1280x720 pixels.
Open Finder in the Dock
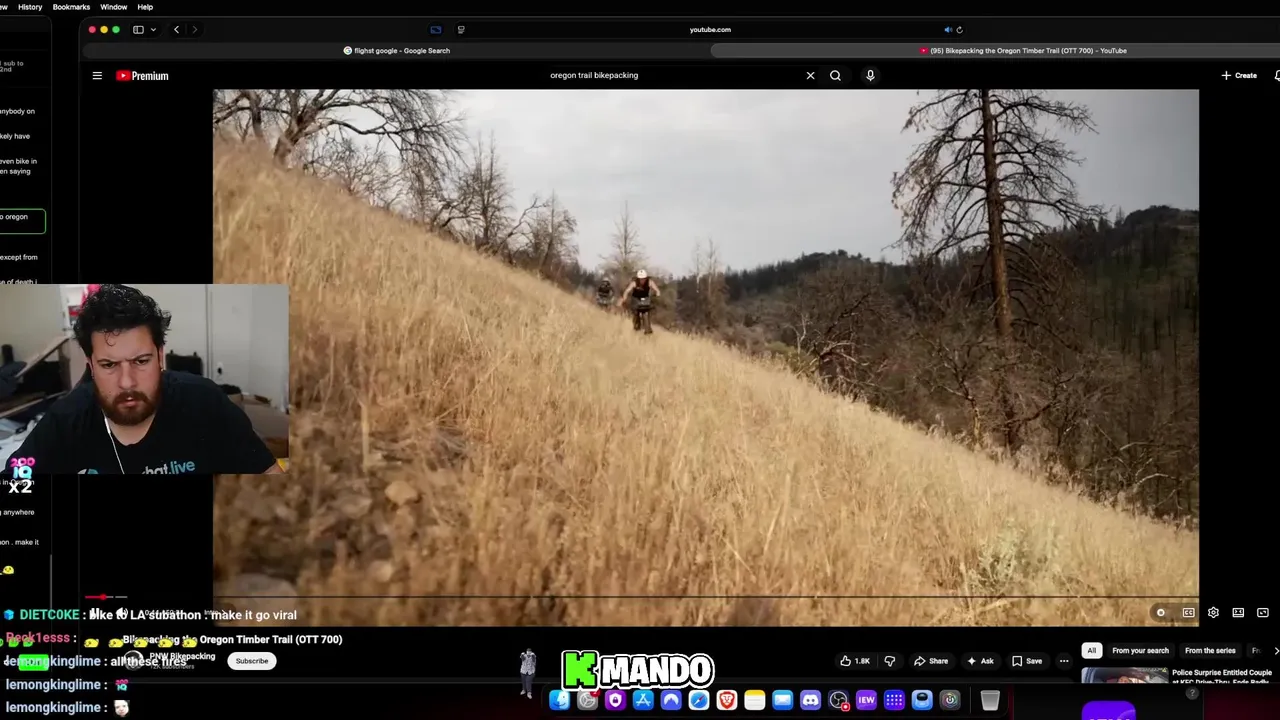tap(559, 701)
